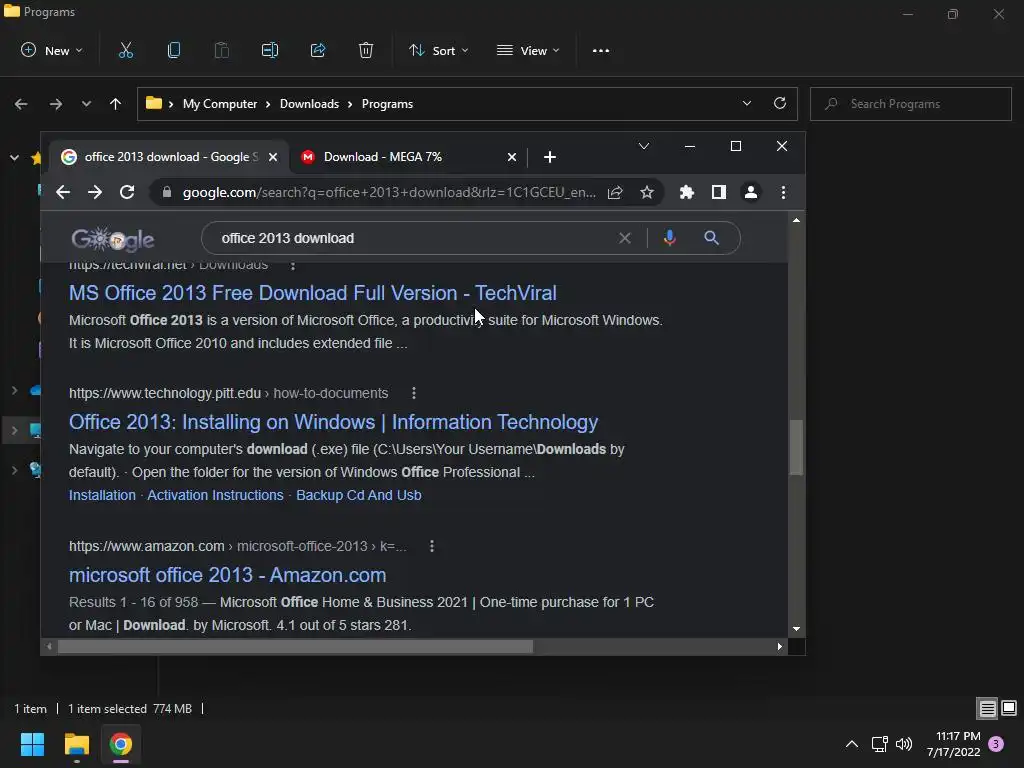Click the Activation Instructions sitelink
The height and width of the screenshot is (768, 1024).
(216, 495)
